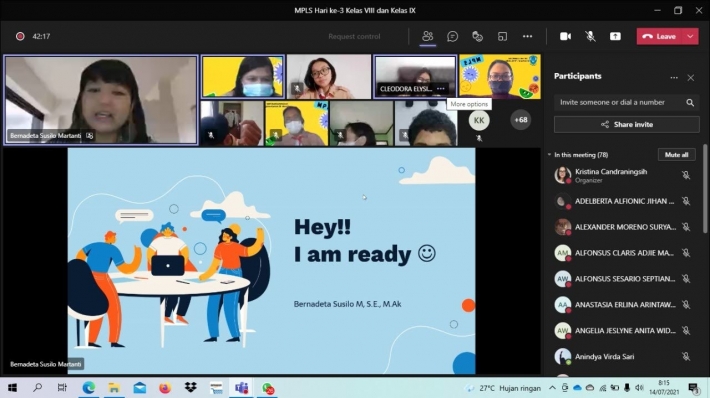
Task: Open Firefox from the taskbar
Action: (x=165, y=388)
